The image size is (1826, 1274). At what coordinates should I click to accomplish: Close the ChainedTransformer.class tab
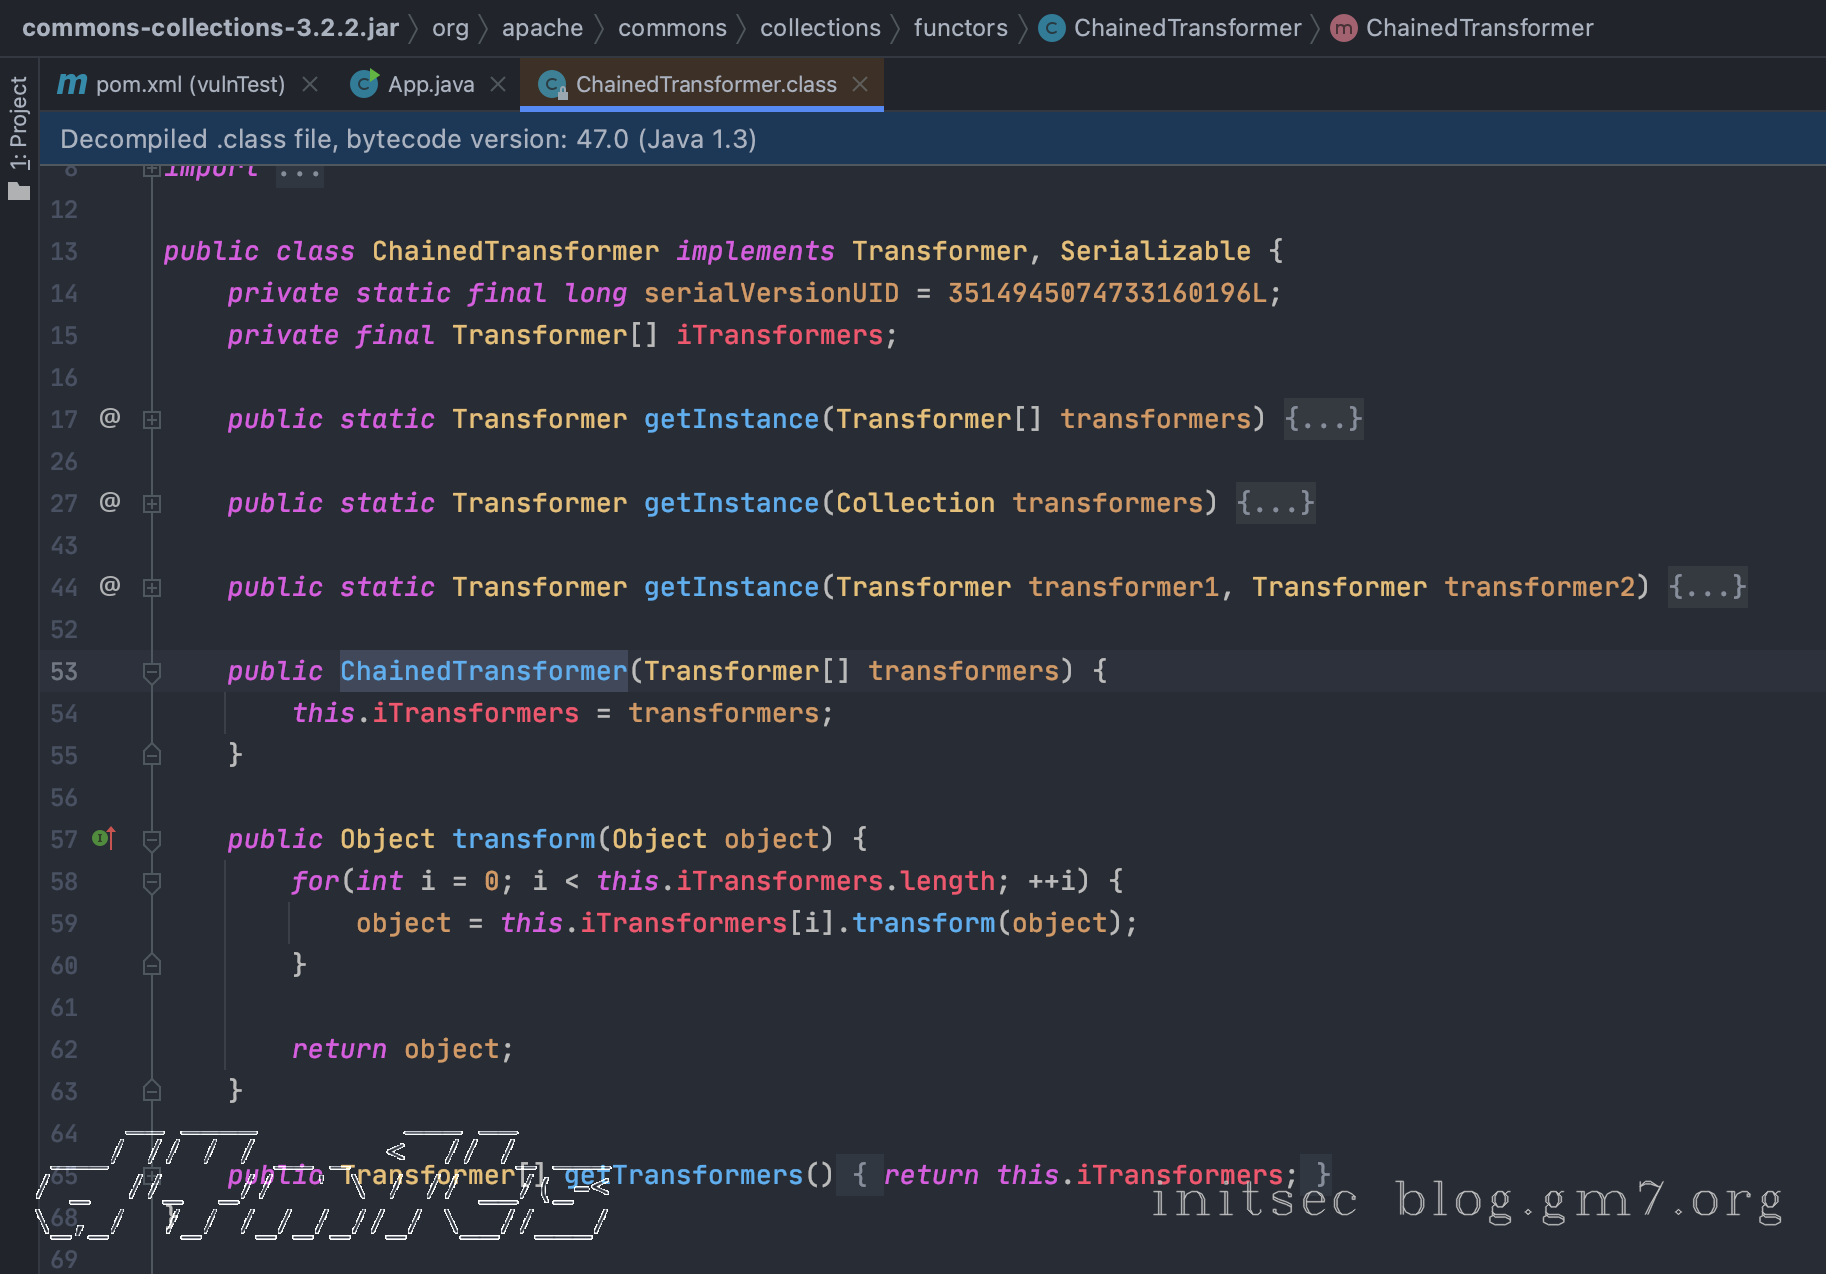860,84
